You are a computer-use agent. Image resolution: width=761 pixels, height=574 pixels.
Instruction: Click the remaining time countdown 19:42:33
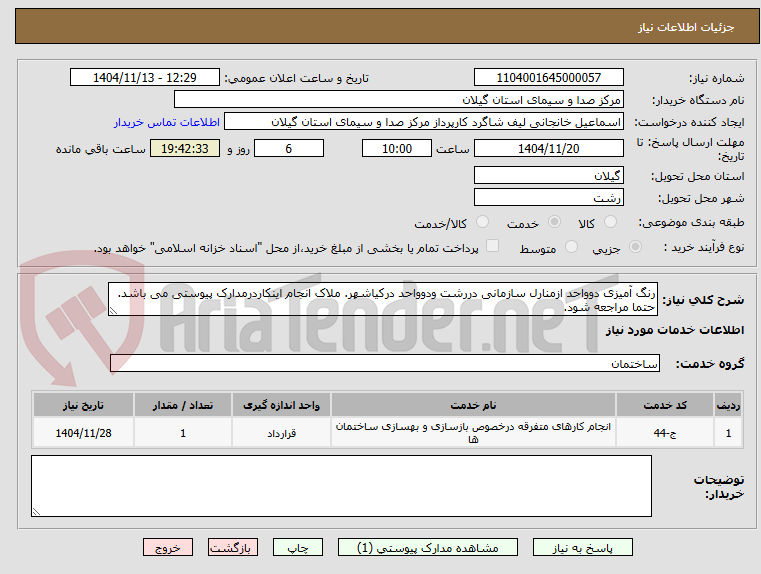click(x=185, y=148)
